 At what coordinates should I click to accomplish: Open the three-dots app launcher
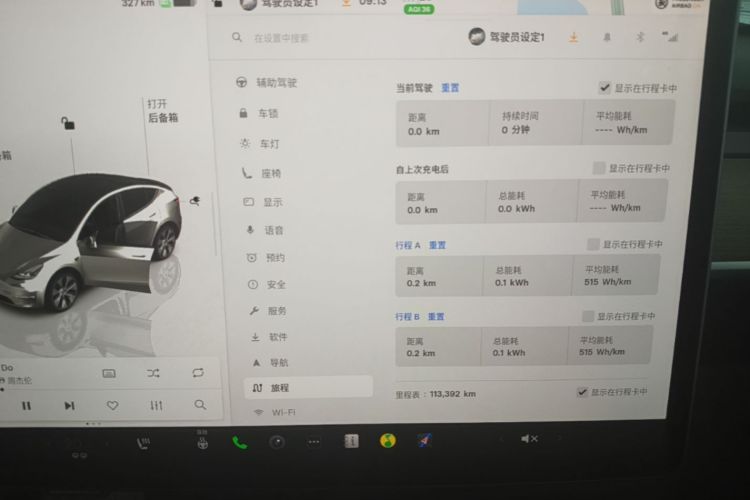[x=314, y=442]
